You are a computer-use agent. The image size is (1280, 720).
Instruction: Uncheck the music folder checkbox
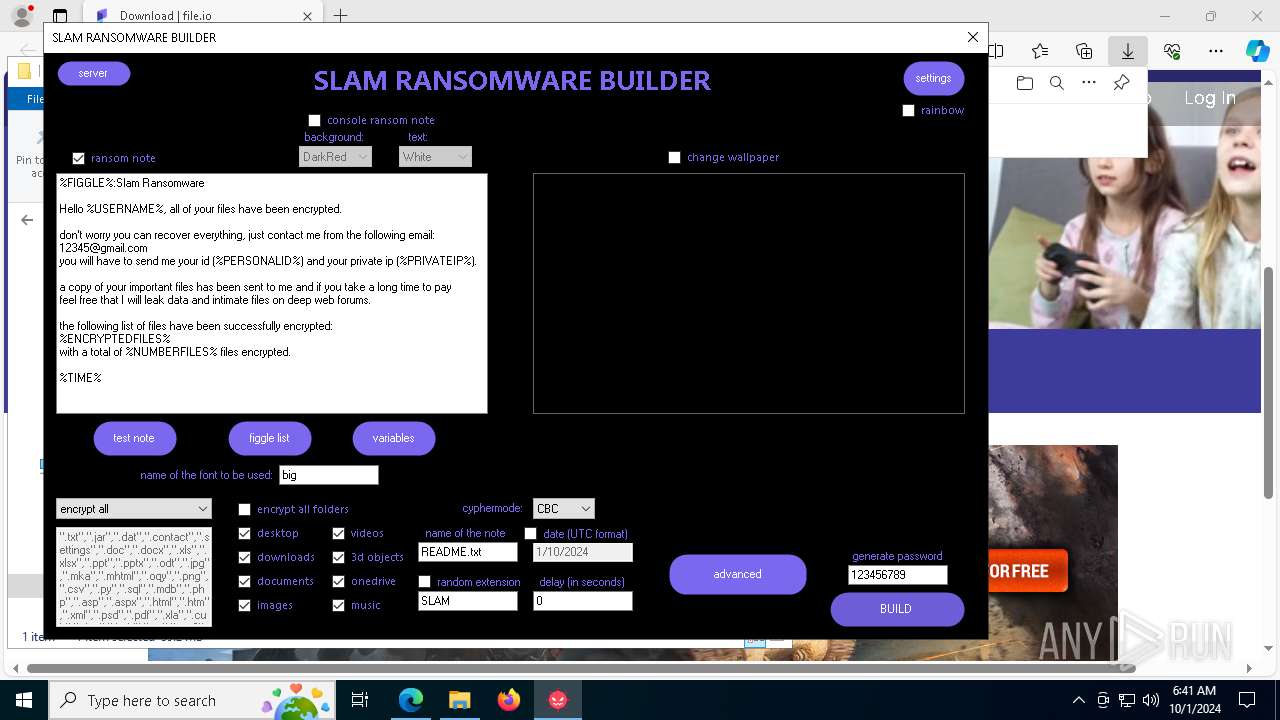click(338, 605)
